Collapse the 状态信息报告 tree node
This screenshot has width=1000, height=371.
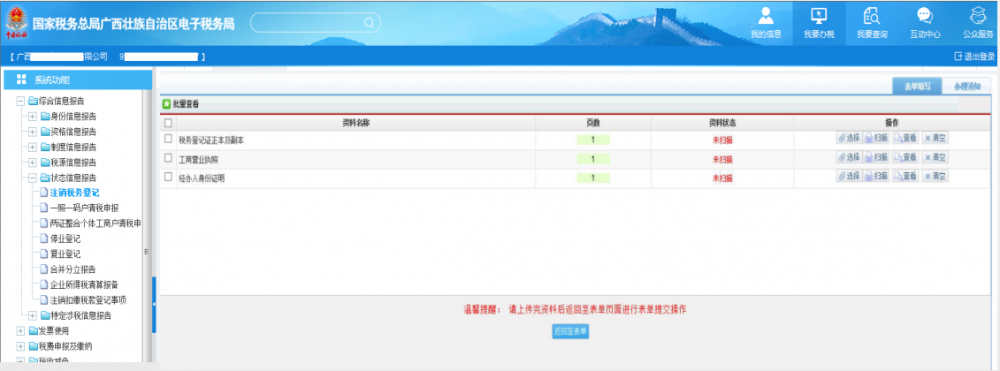pos(33,177)
